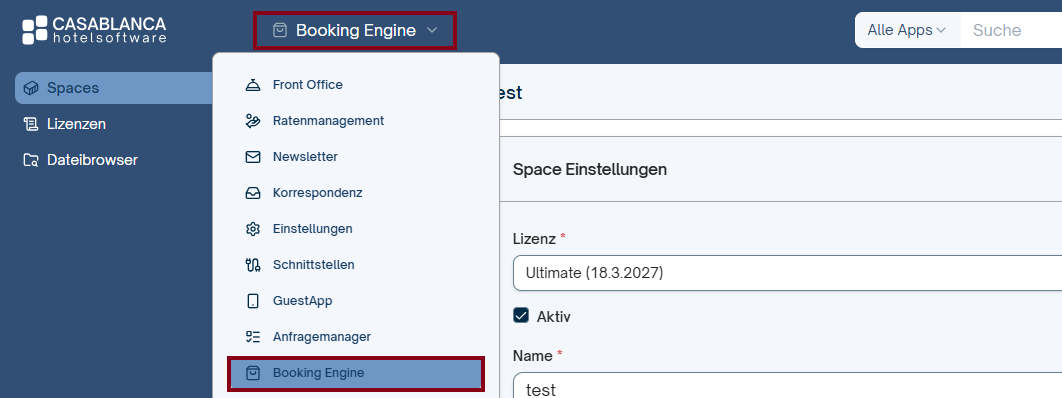This screenshot has width=1062, height=398.
Task: Click the Ratenmanagement hand-coins icon
Action: click(253, 121)
